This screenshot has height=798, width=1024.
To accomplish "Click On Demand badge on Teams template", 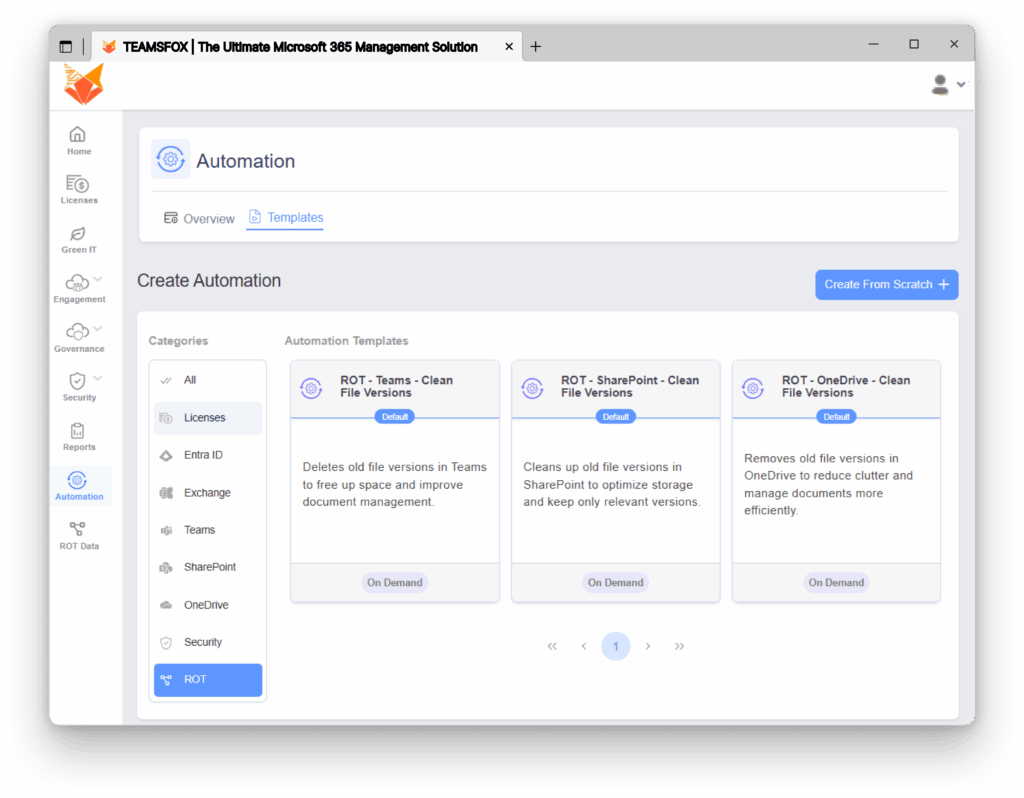I will (394, 583).
